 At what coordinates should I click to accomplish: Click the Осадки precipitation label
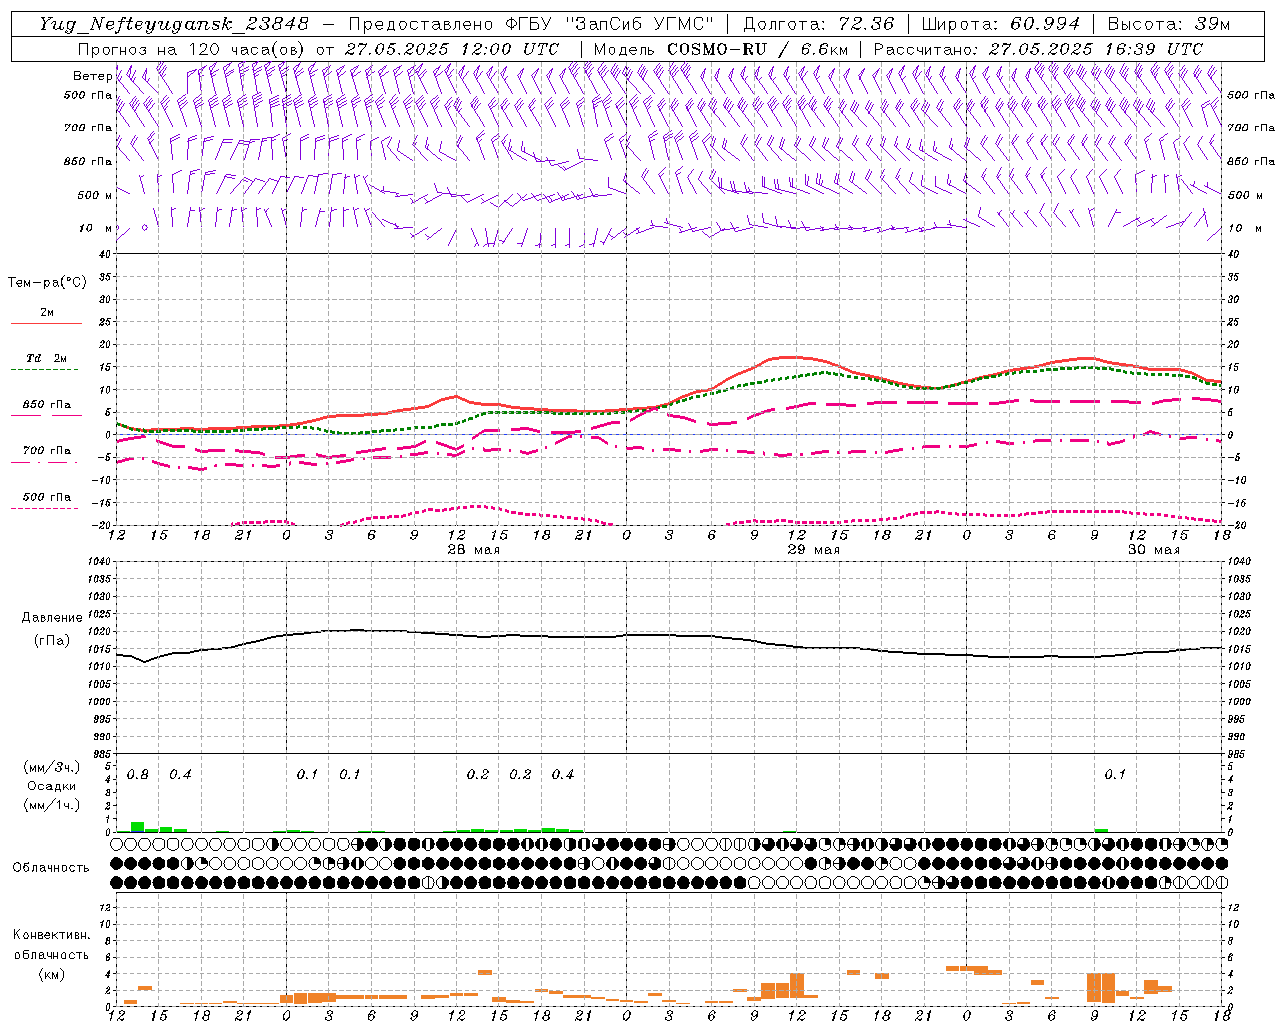pyautogui.click(x=52, y=786)
